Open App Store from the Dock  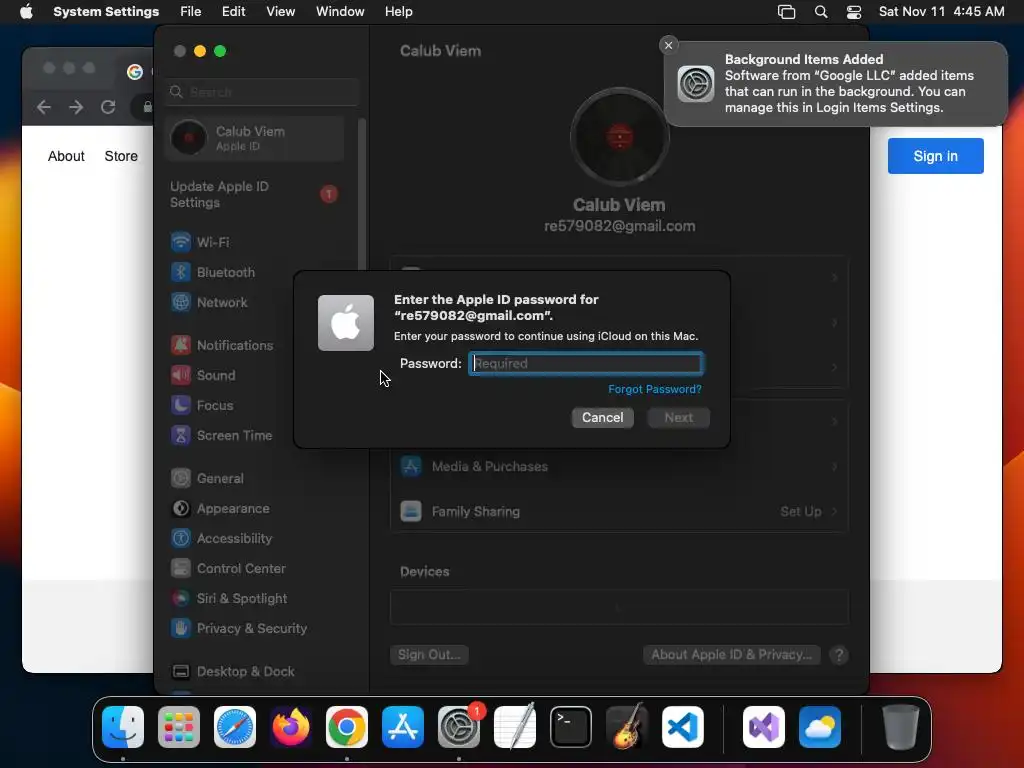tap(403, 727)
